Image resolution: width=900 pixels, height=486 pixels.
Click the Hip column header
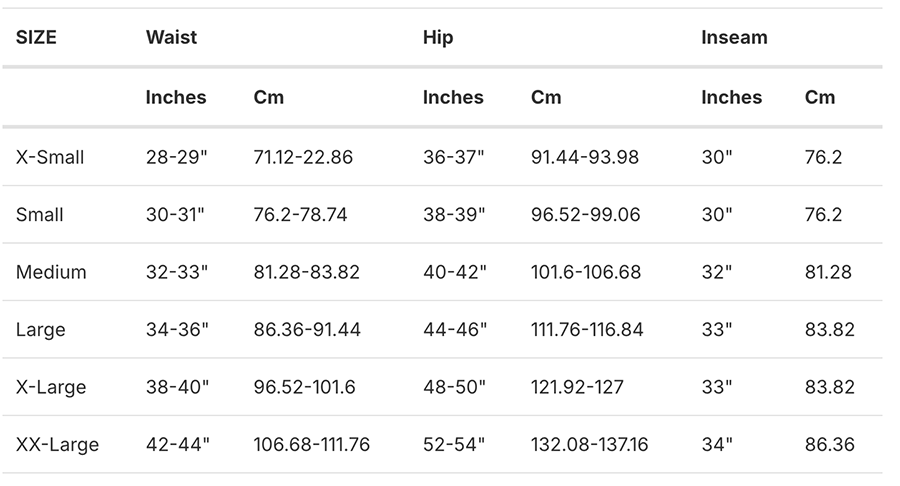(x=437, y=38)
